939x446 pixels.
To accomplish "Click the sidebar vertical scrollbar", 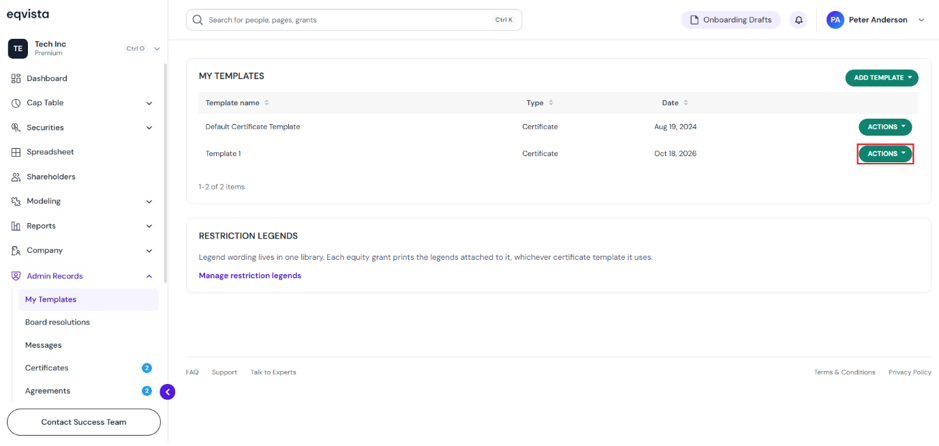I will tap(166, 174).
